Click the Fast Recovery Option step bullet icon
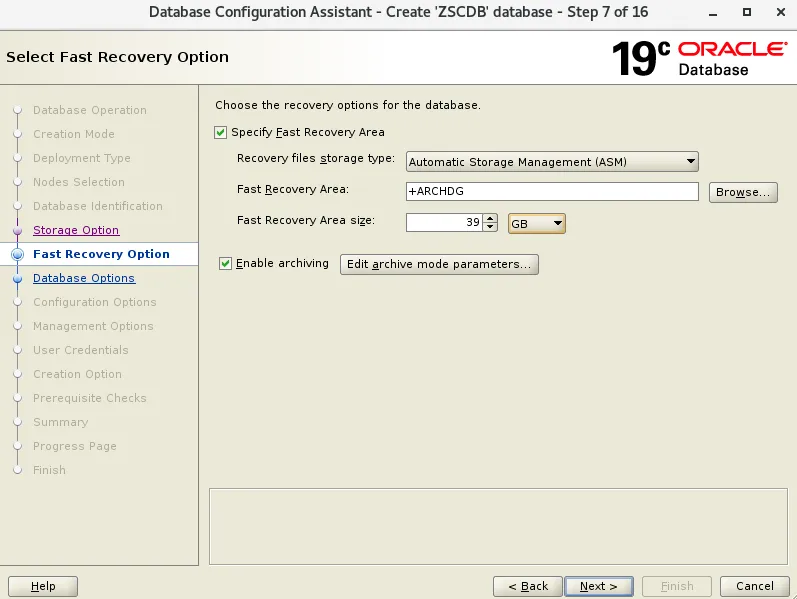The width and height of the screenshot is (797, 599). (17, 254)
